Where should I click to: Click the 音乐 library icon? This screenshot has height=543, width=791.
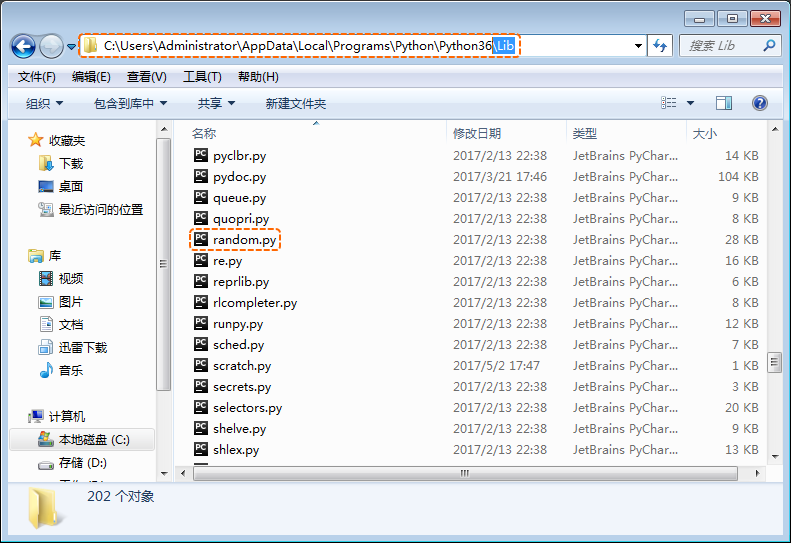tap(46, 370)
